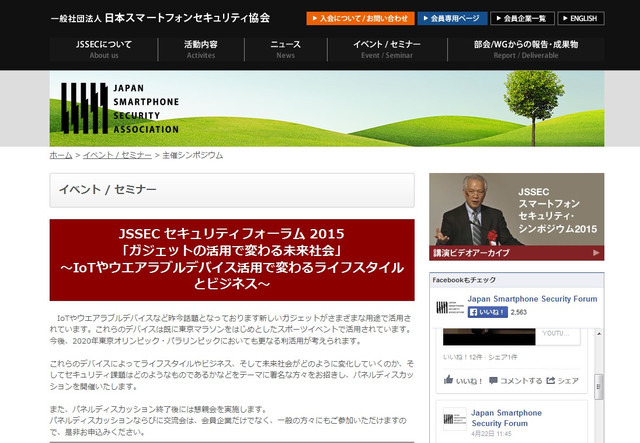Open the Japan Smartphone Security Forum Facebook link

pos(532,299)
